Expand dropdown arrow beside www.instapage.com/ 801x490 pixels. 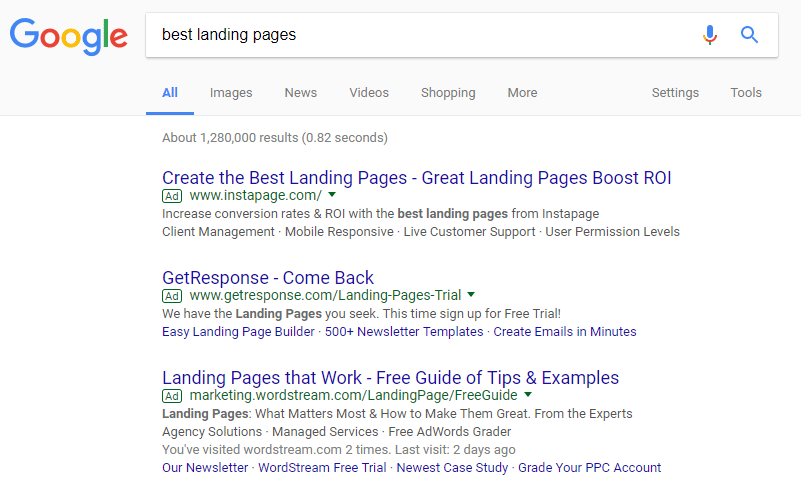point(332,195)
